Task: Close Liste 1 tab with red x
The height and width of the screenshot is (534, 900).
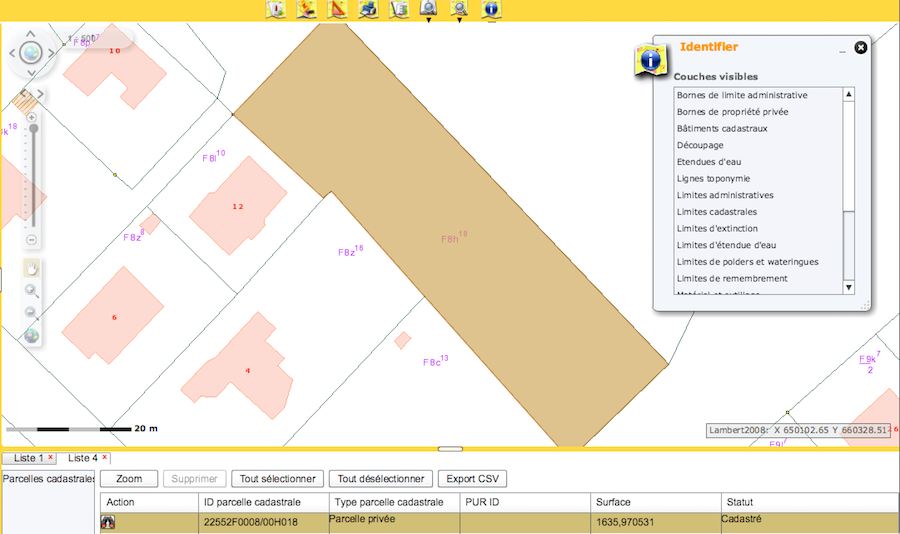Action: [x=51, y=457]
